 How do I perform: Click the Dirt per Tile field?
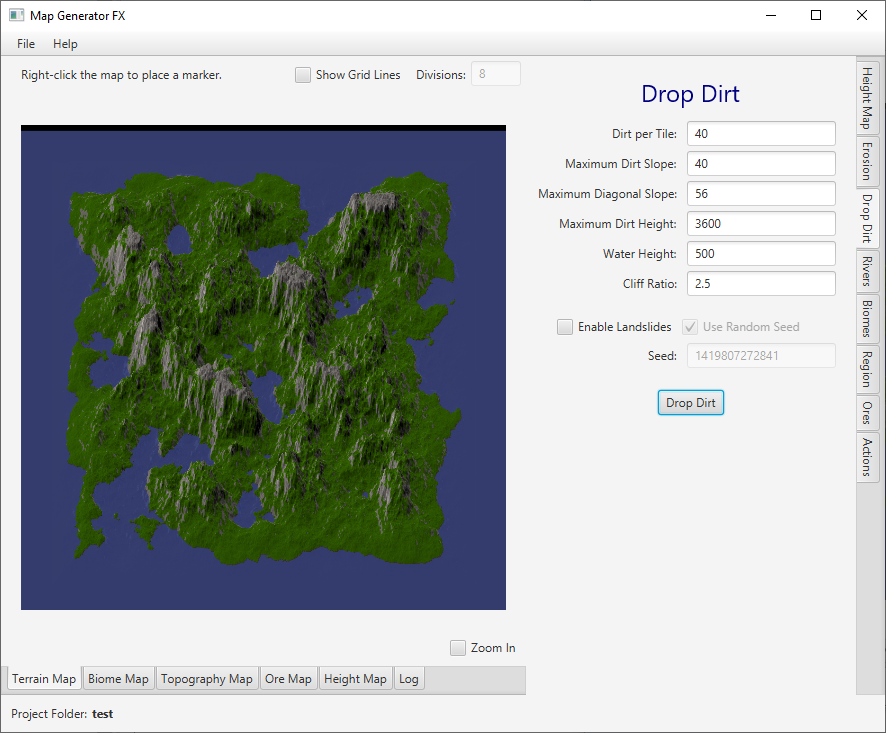pyautogui.click(x=760, y=134)
